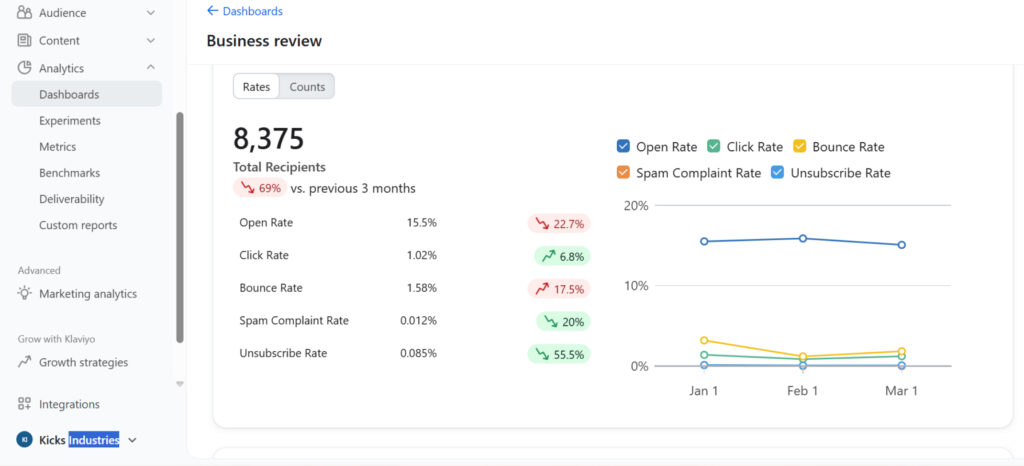The width and height of the screenshot is (1024, 466).
Task: Expand the Content section chevron
Action: (151, 40)
